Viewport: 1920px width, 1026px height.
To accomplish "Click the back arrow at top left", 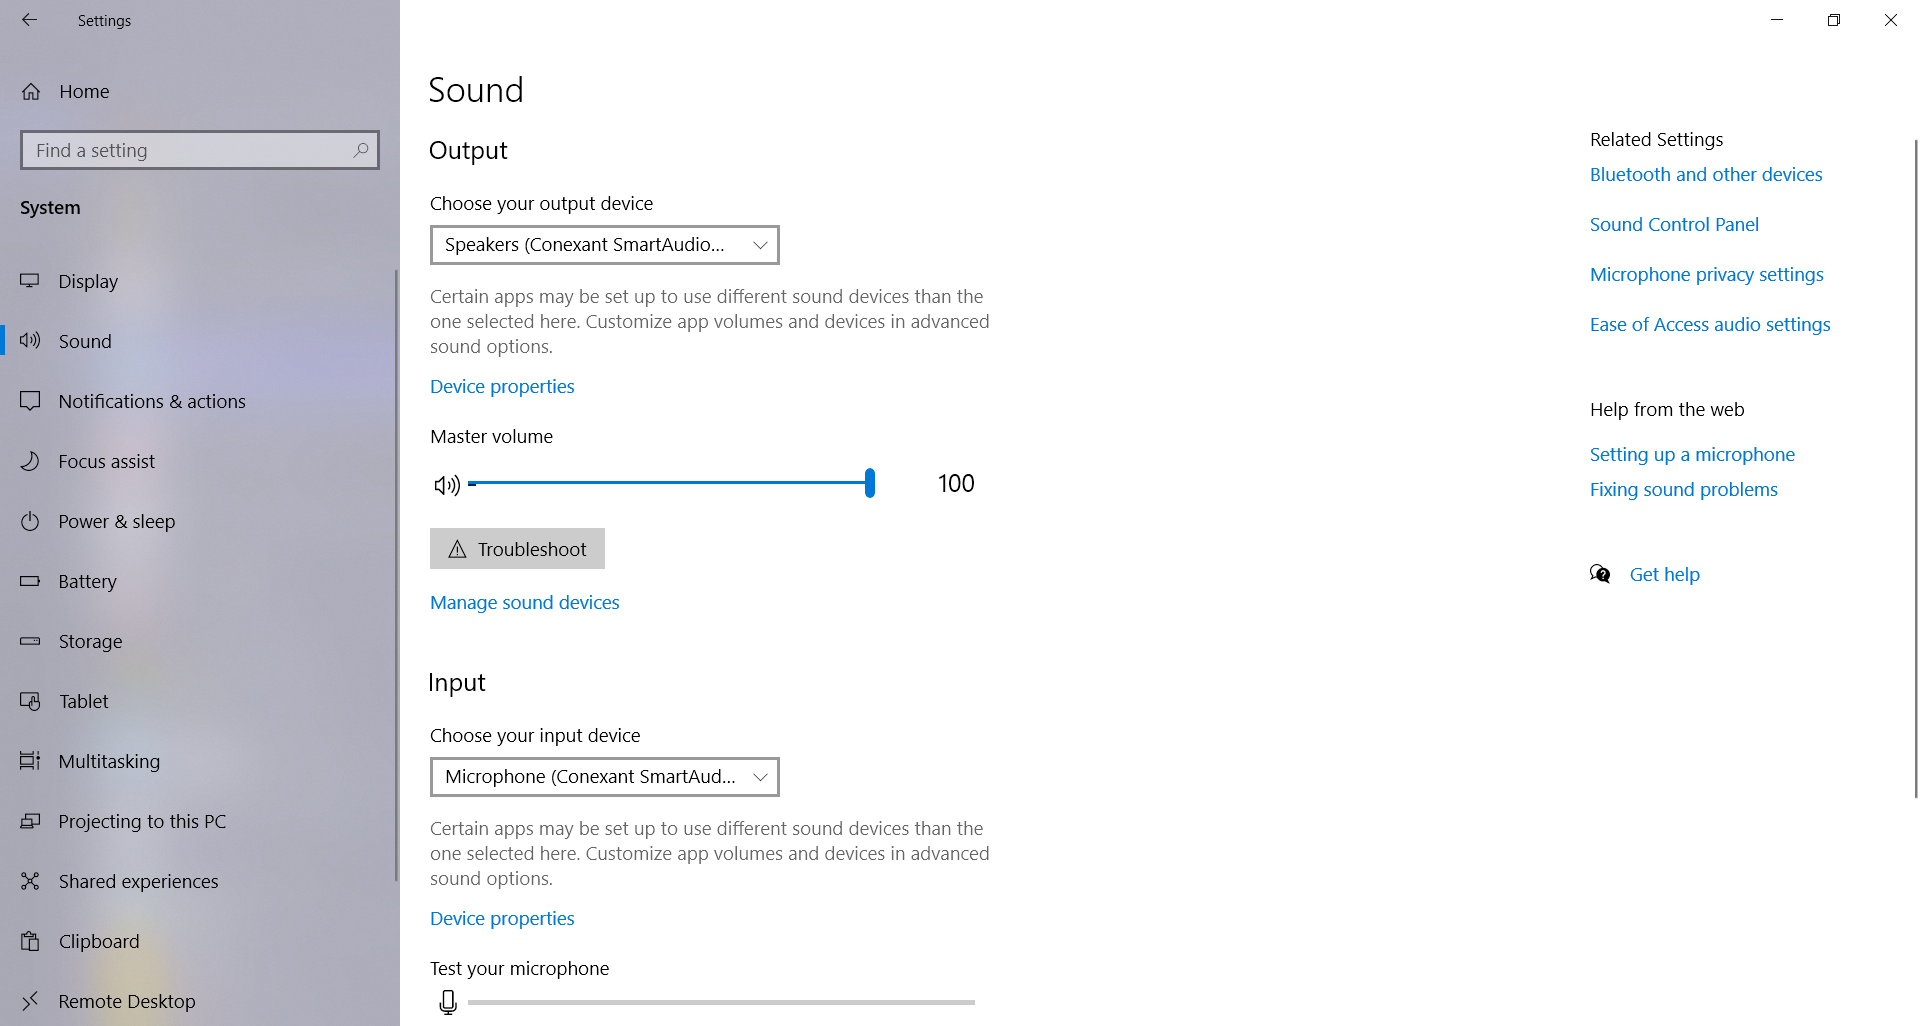I will click(30, 20).
